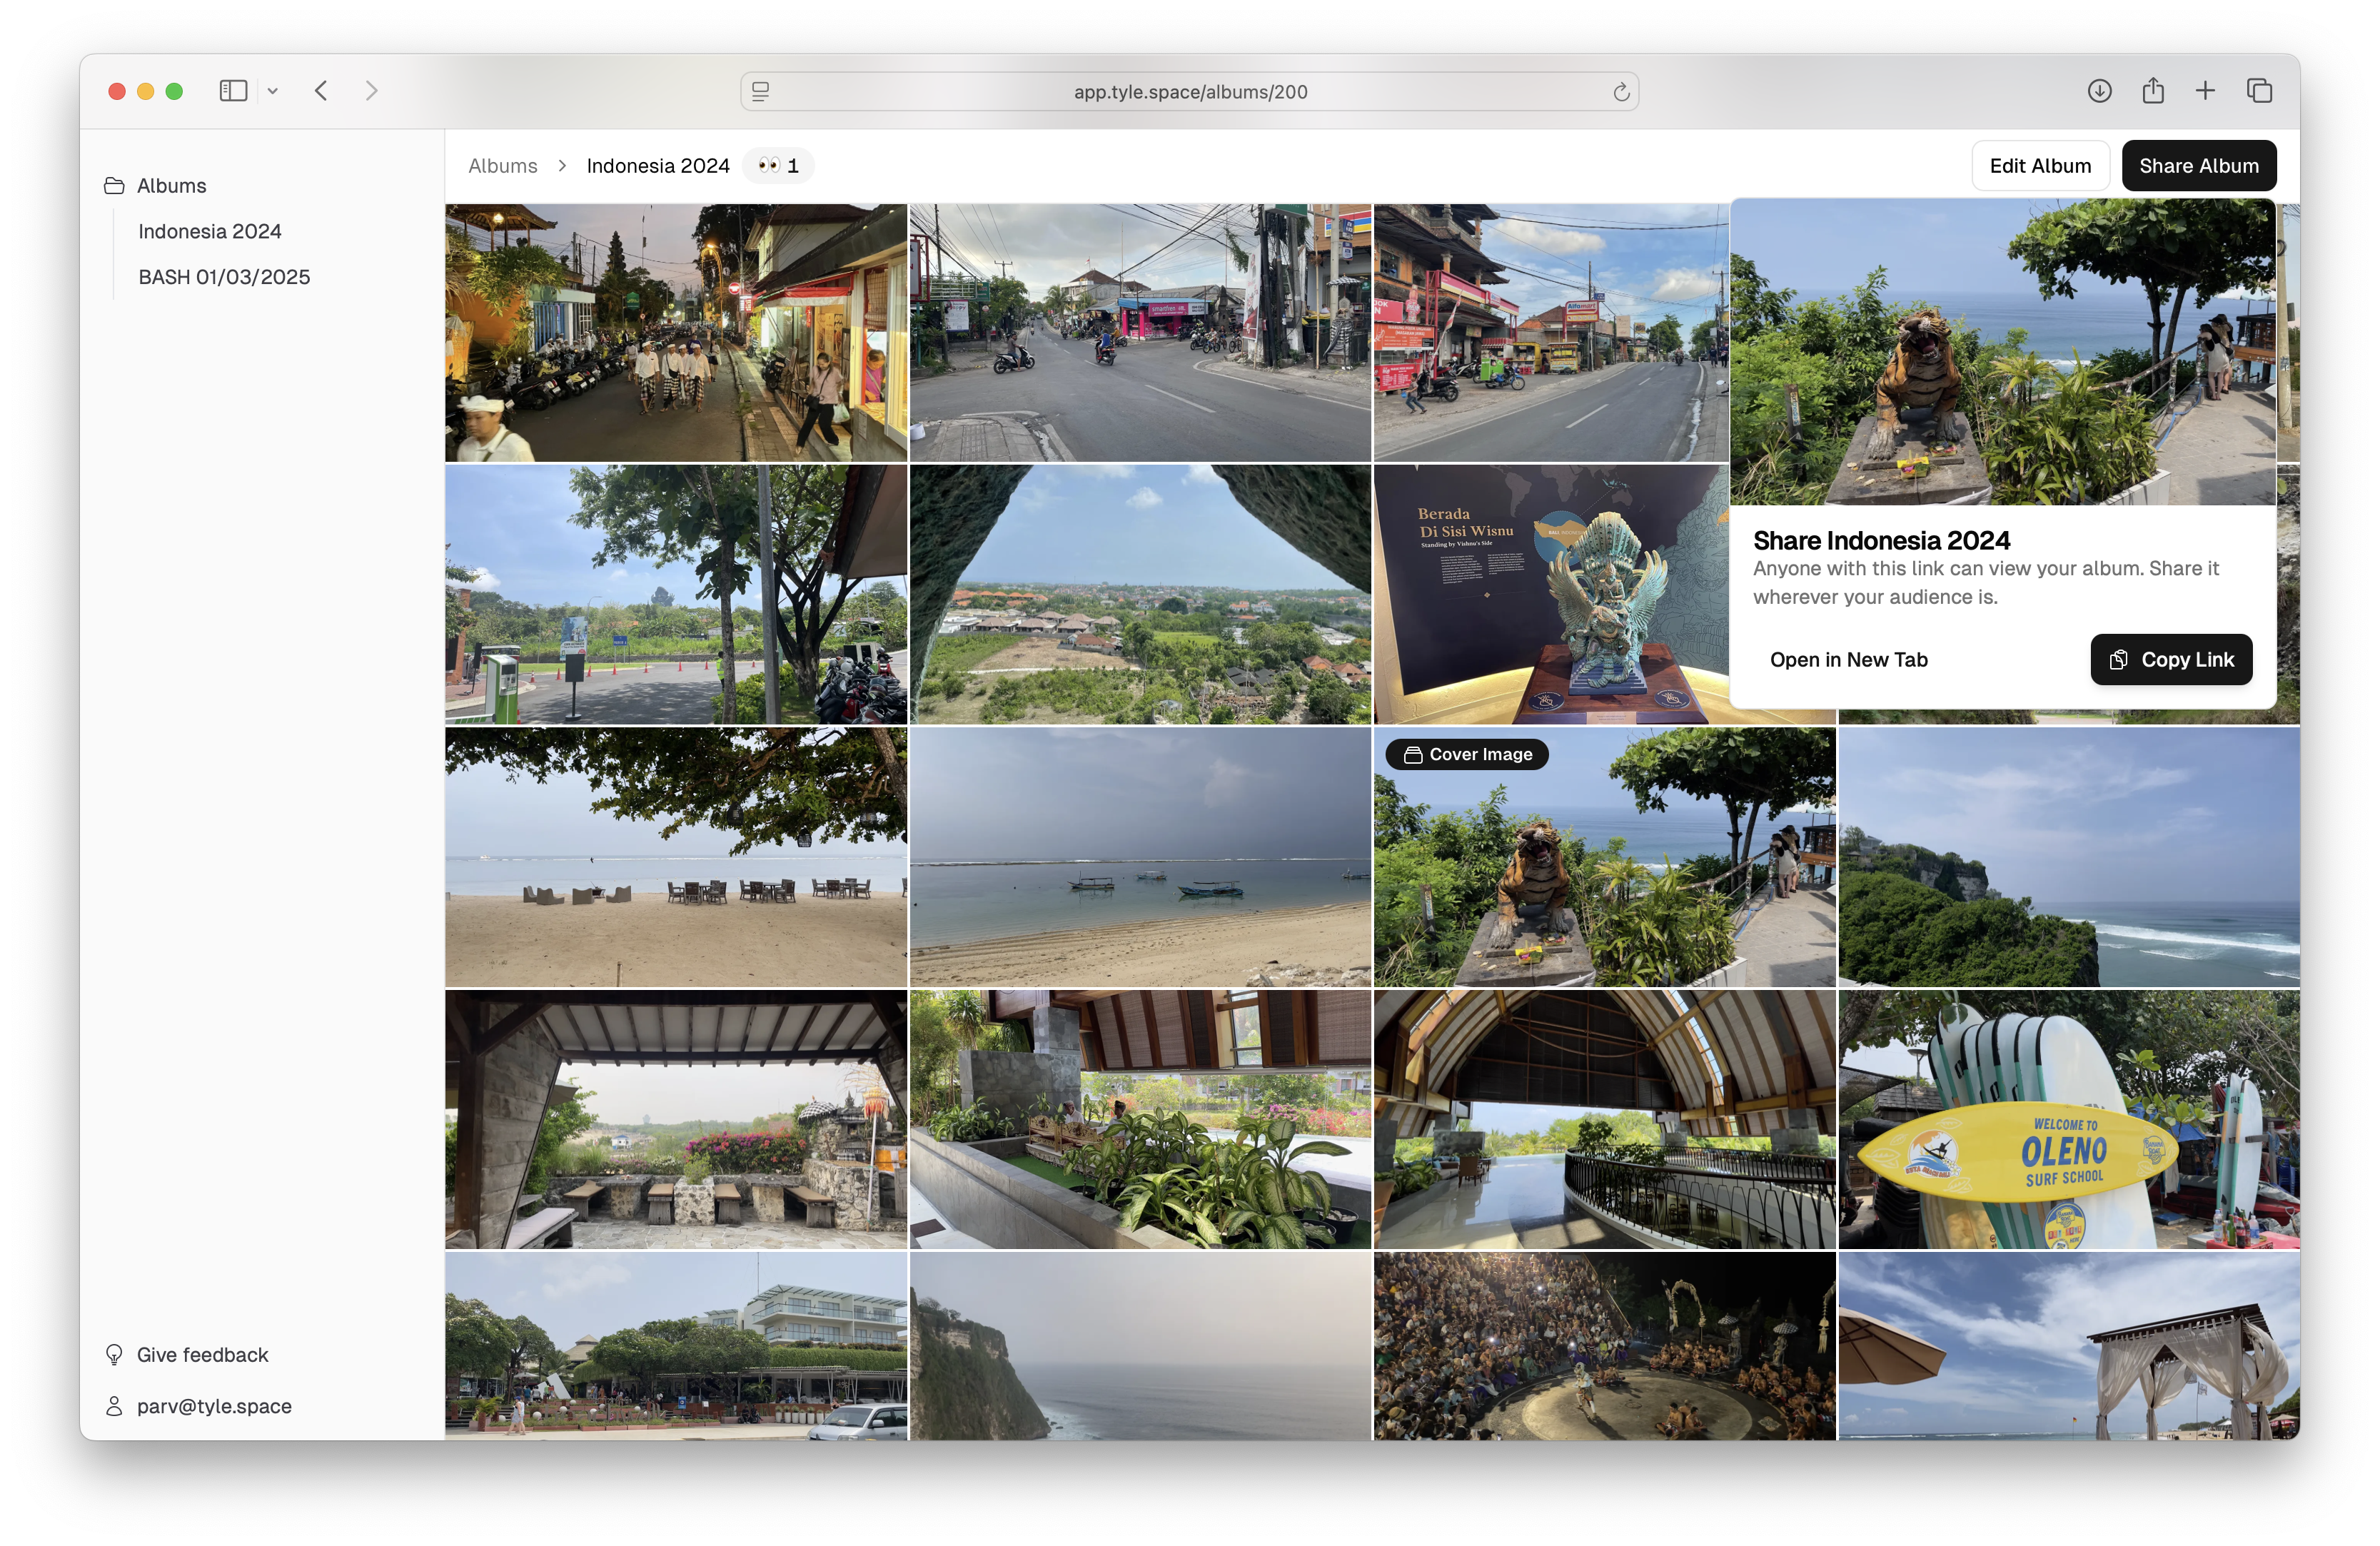
Task: Open the boats on calm sea photo
Action: [1140, 857]
